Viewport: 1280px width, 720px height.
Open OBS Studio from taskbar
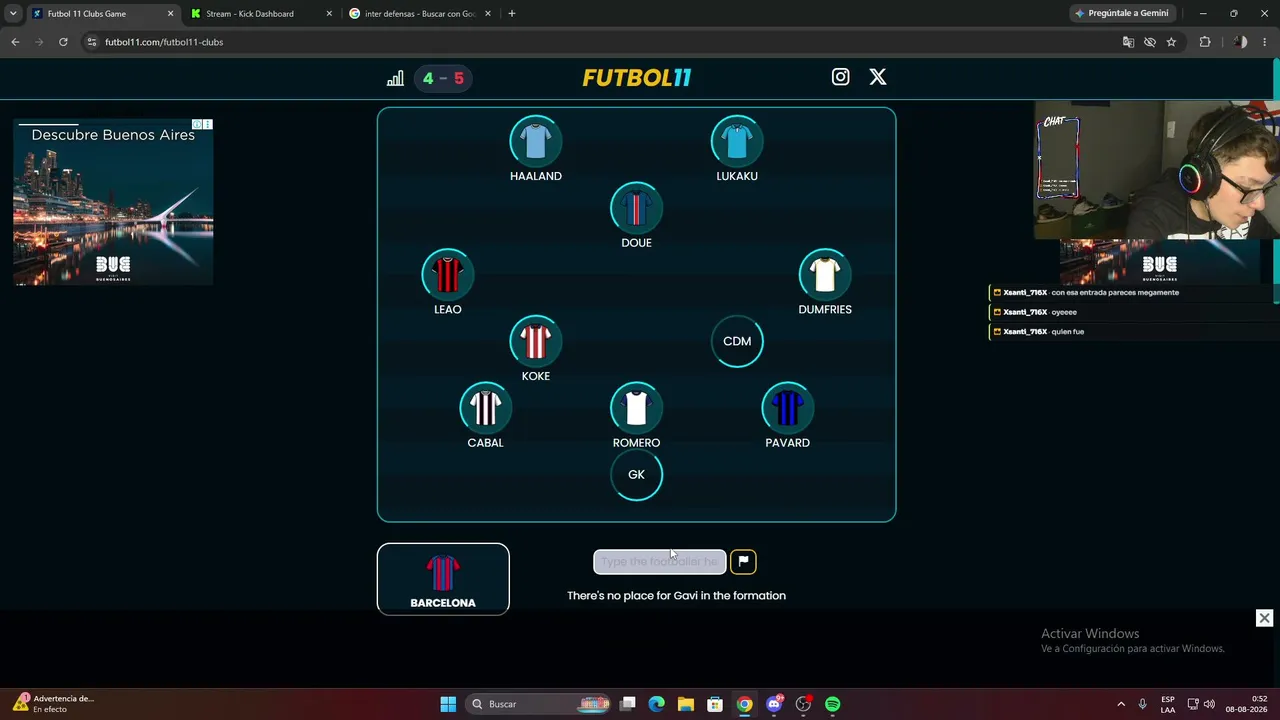[803, 704]
